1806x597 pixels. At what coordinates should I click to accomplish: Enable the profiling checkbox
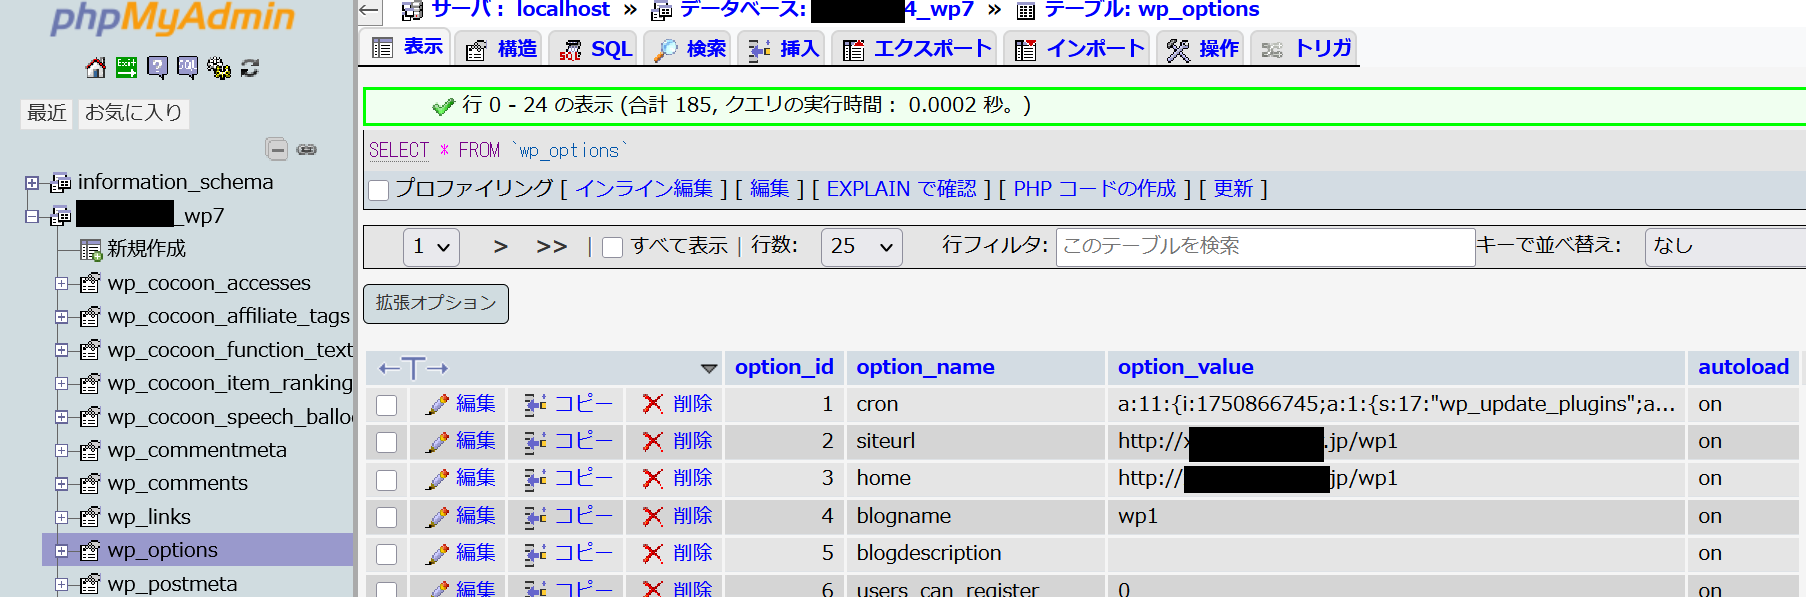379,190
